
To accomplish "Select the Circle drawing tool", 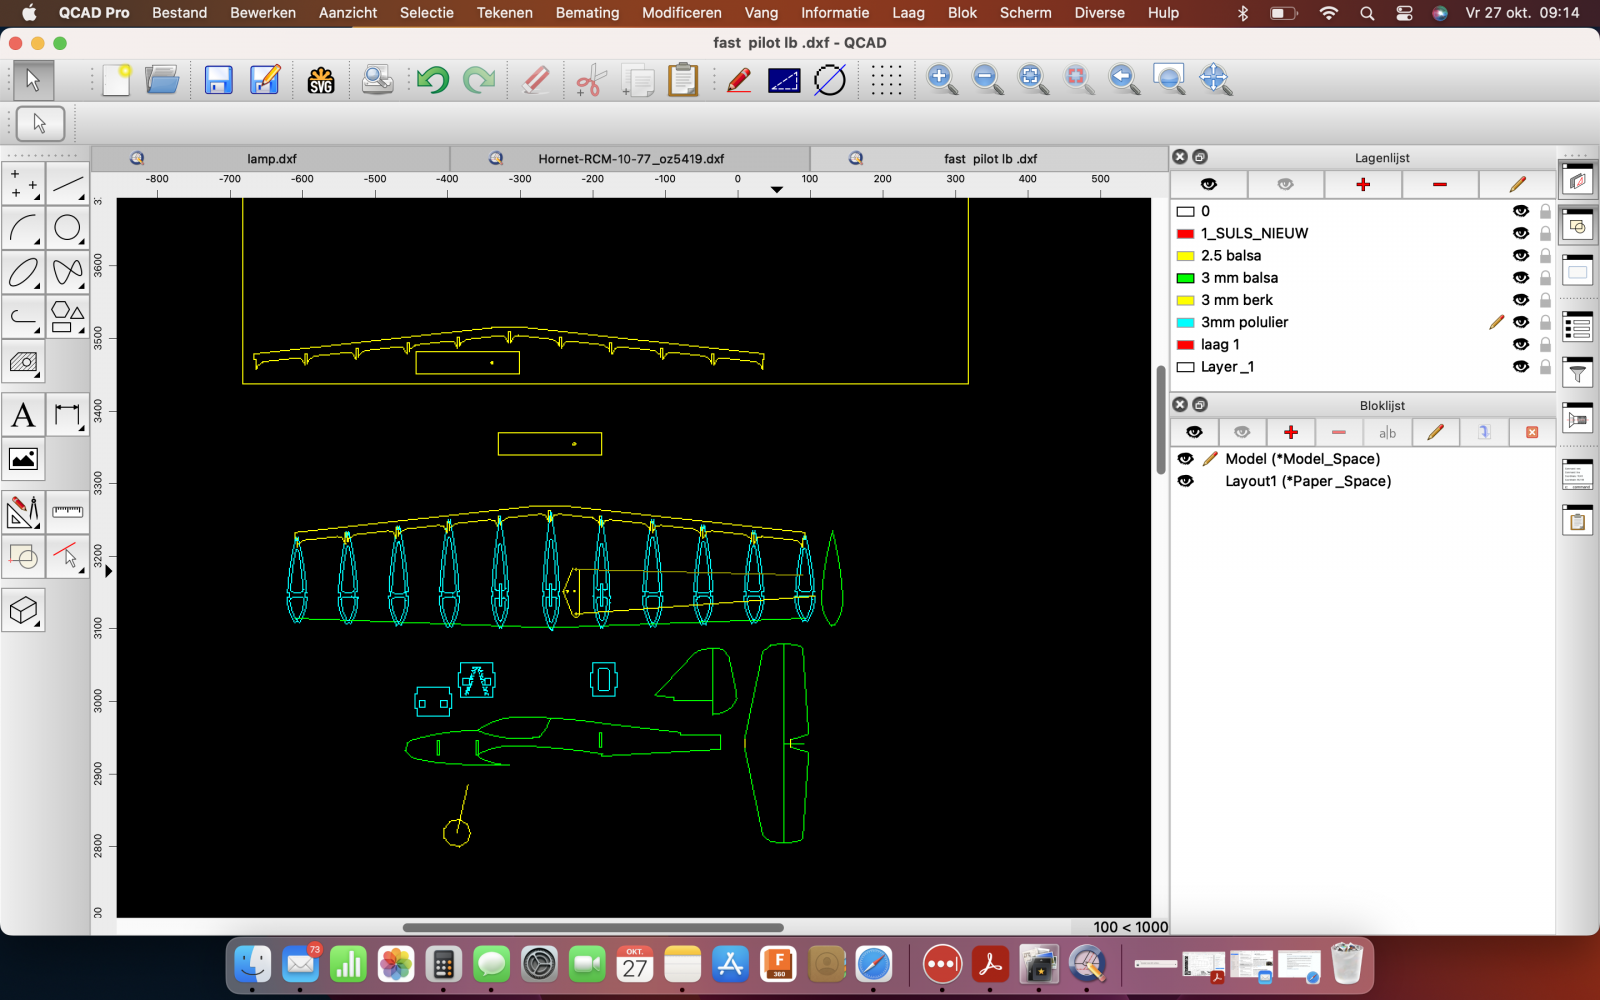I will tap(67, 228).
